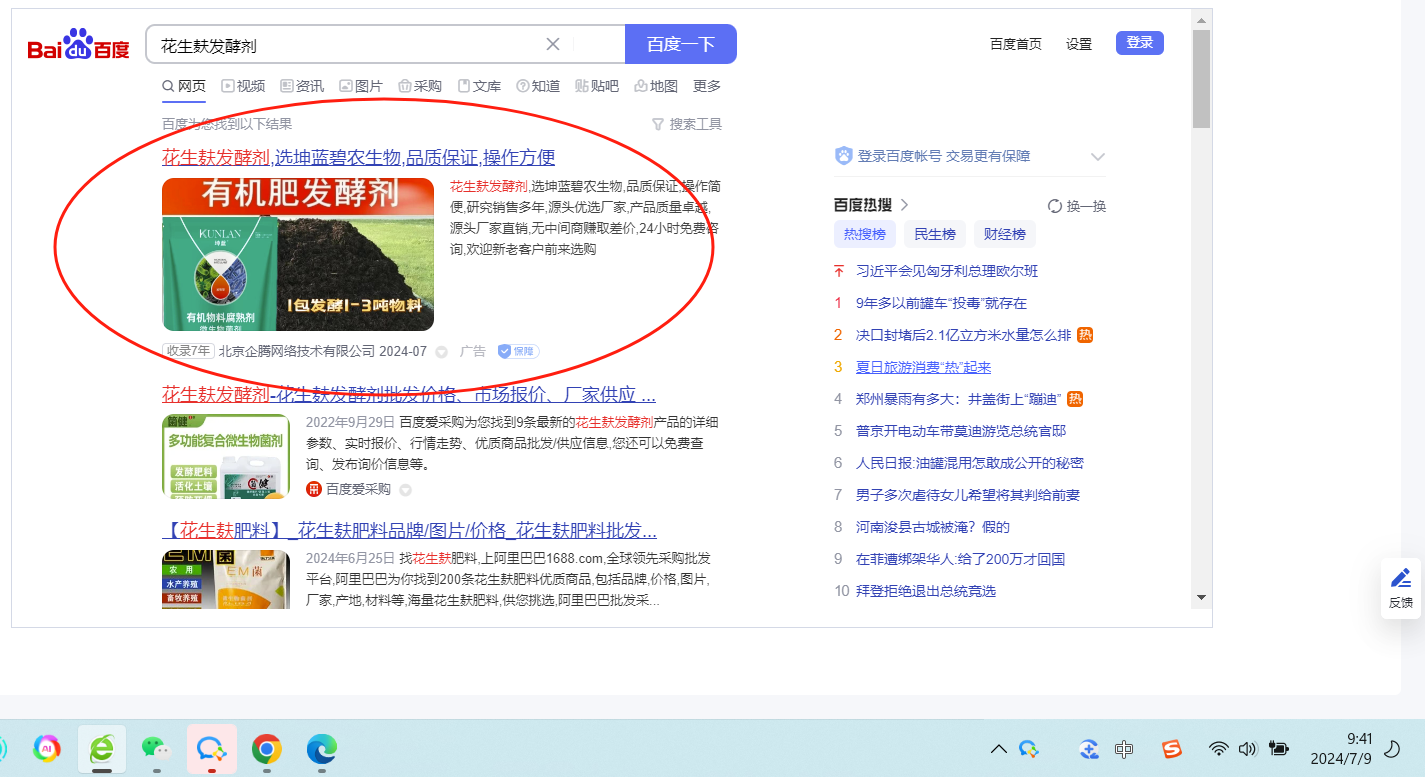This screenshot has width=1425, height=777.
Task: Open the 【花生麸肥料】 result title
Action: [x=409, y=530]
